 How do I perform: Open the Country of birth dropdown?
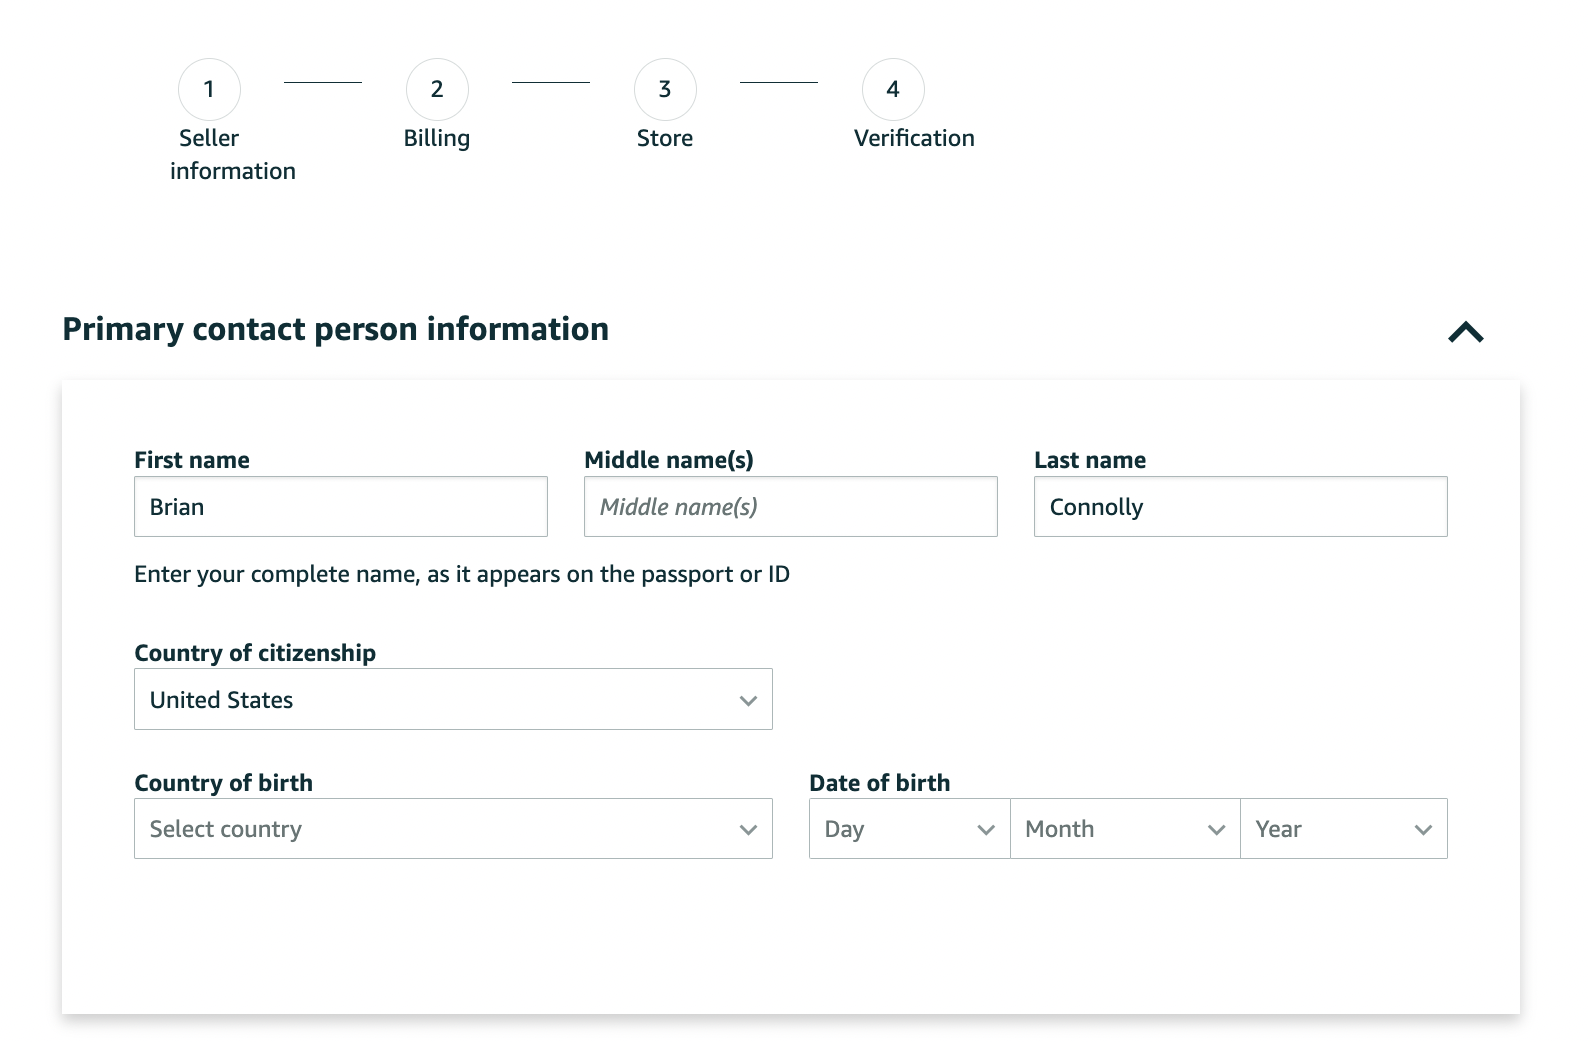point(453,828)
